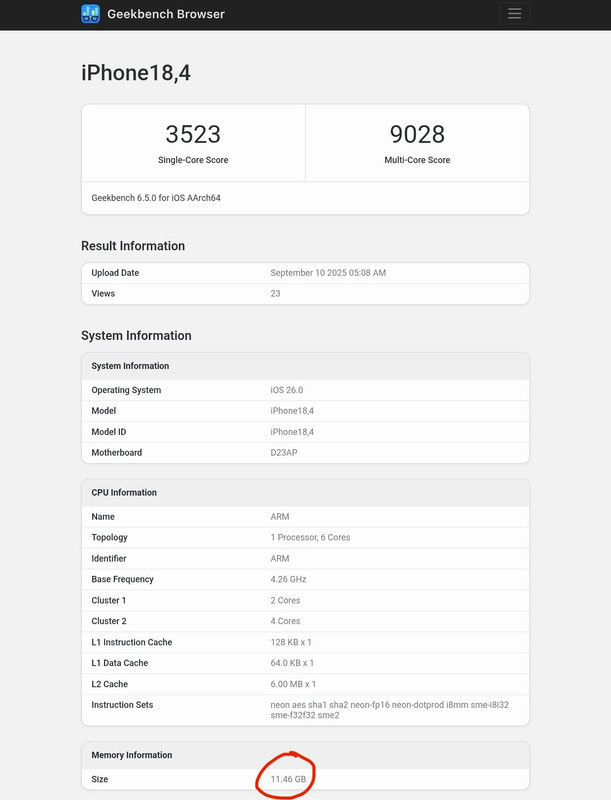Screen dimensions: 611x800
Task: Select the neon aes sha1 instruction sets text
Action: 390,710
